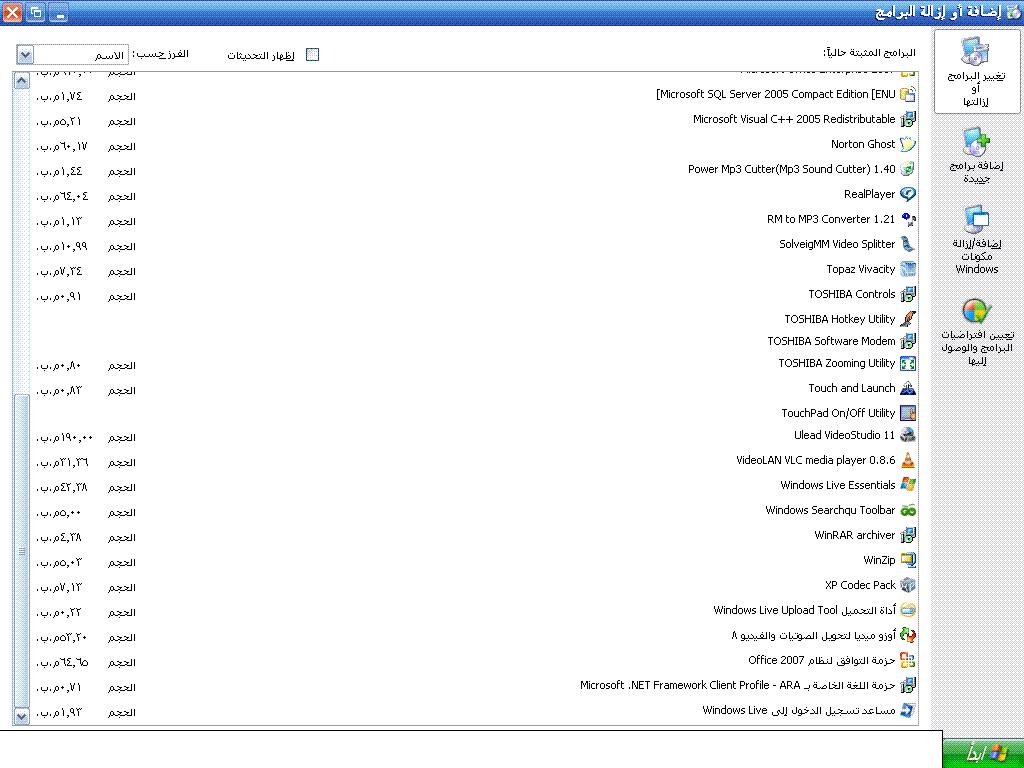Click the Power Mp3 Cutter icon
The height and width of the screenshot is (768, 1024).
908,169
